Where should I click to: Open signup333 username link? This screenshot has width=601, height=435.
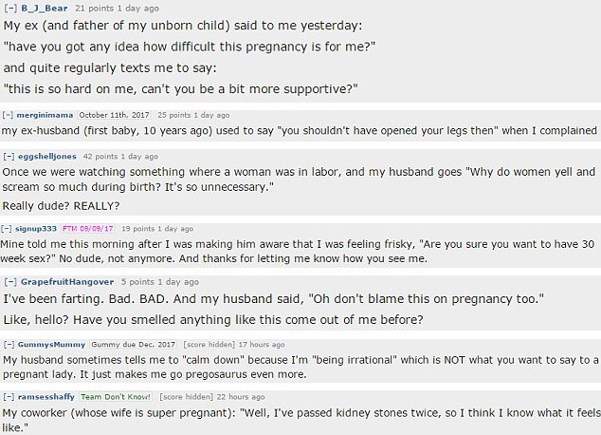click(x=36, y=229)
